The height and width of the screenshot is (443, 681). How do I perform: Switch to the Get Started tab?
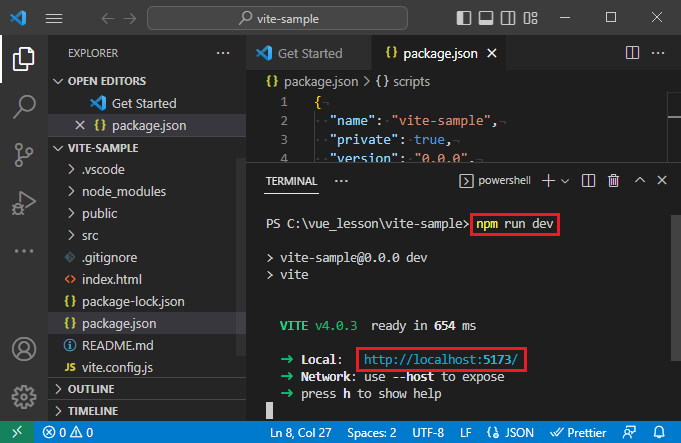[309, 53]
